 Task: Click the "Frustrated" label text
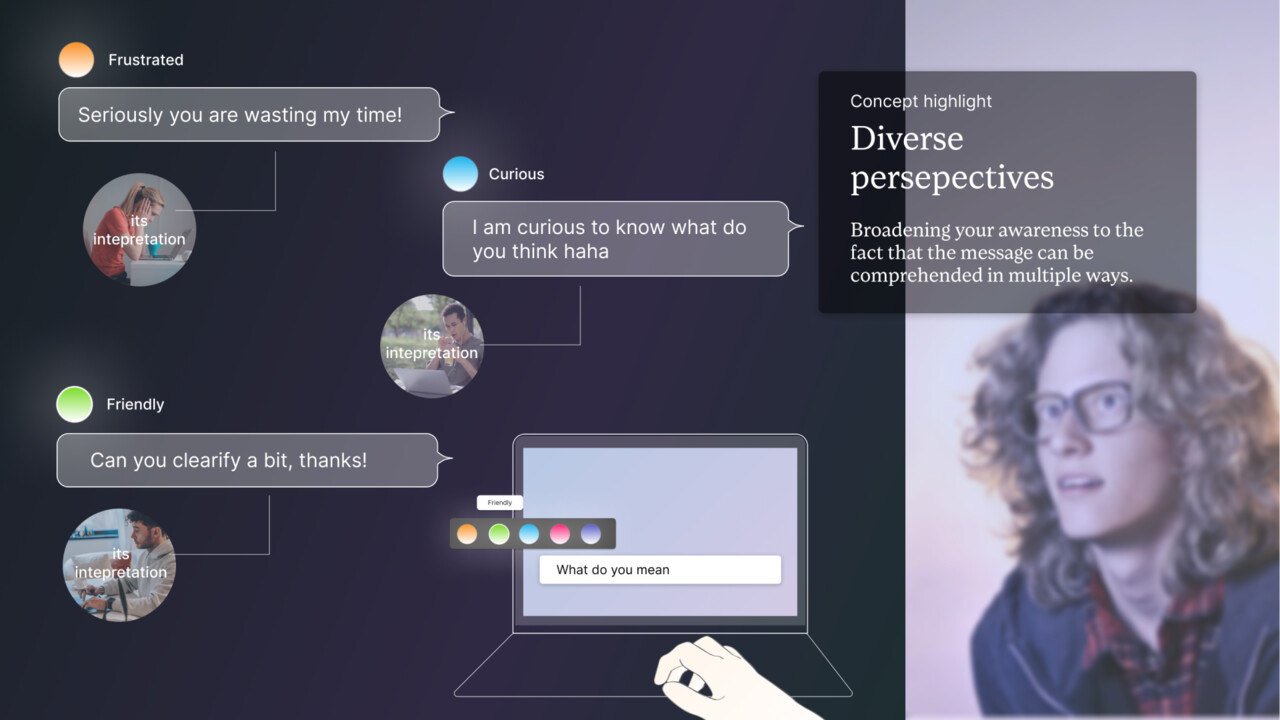[x=146, y=60]
